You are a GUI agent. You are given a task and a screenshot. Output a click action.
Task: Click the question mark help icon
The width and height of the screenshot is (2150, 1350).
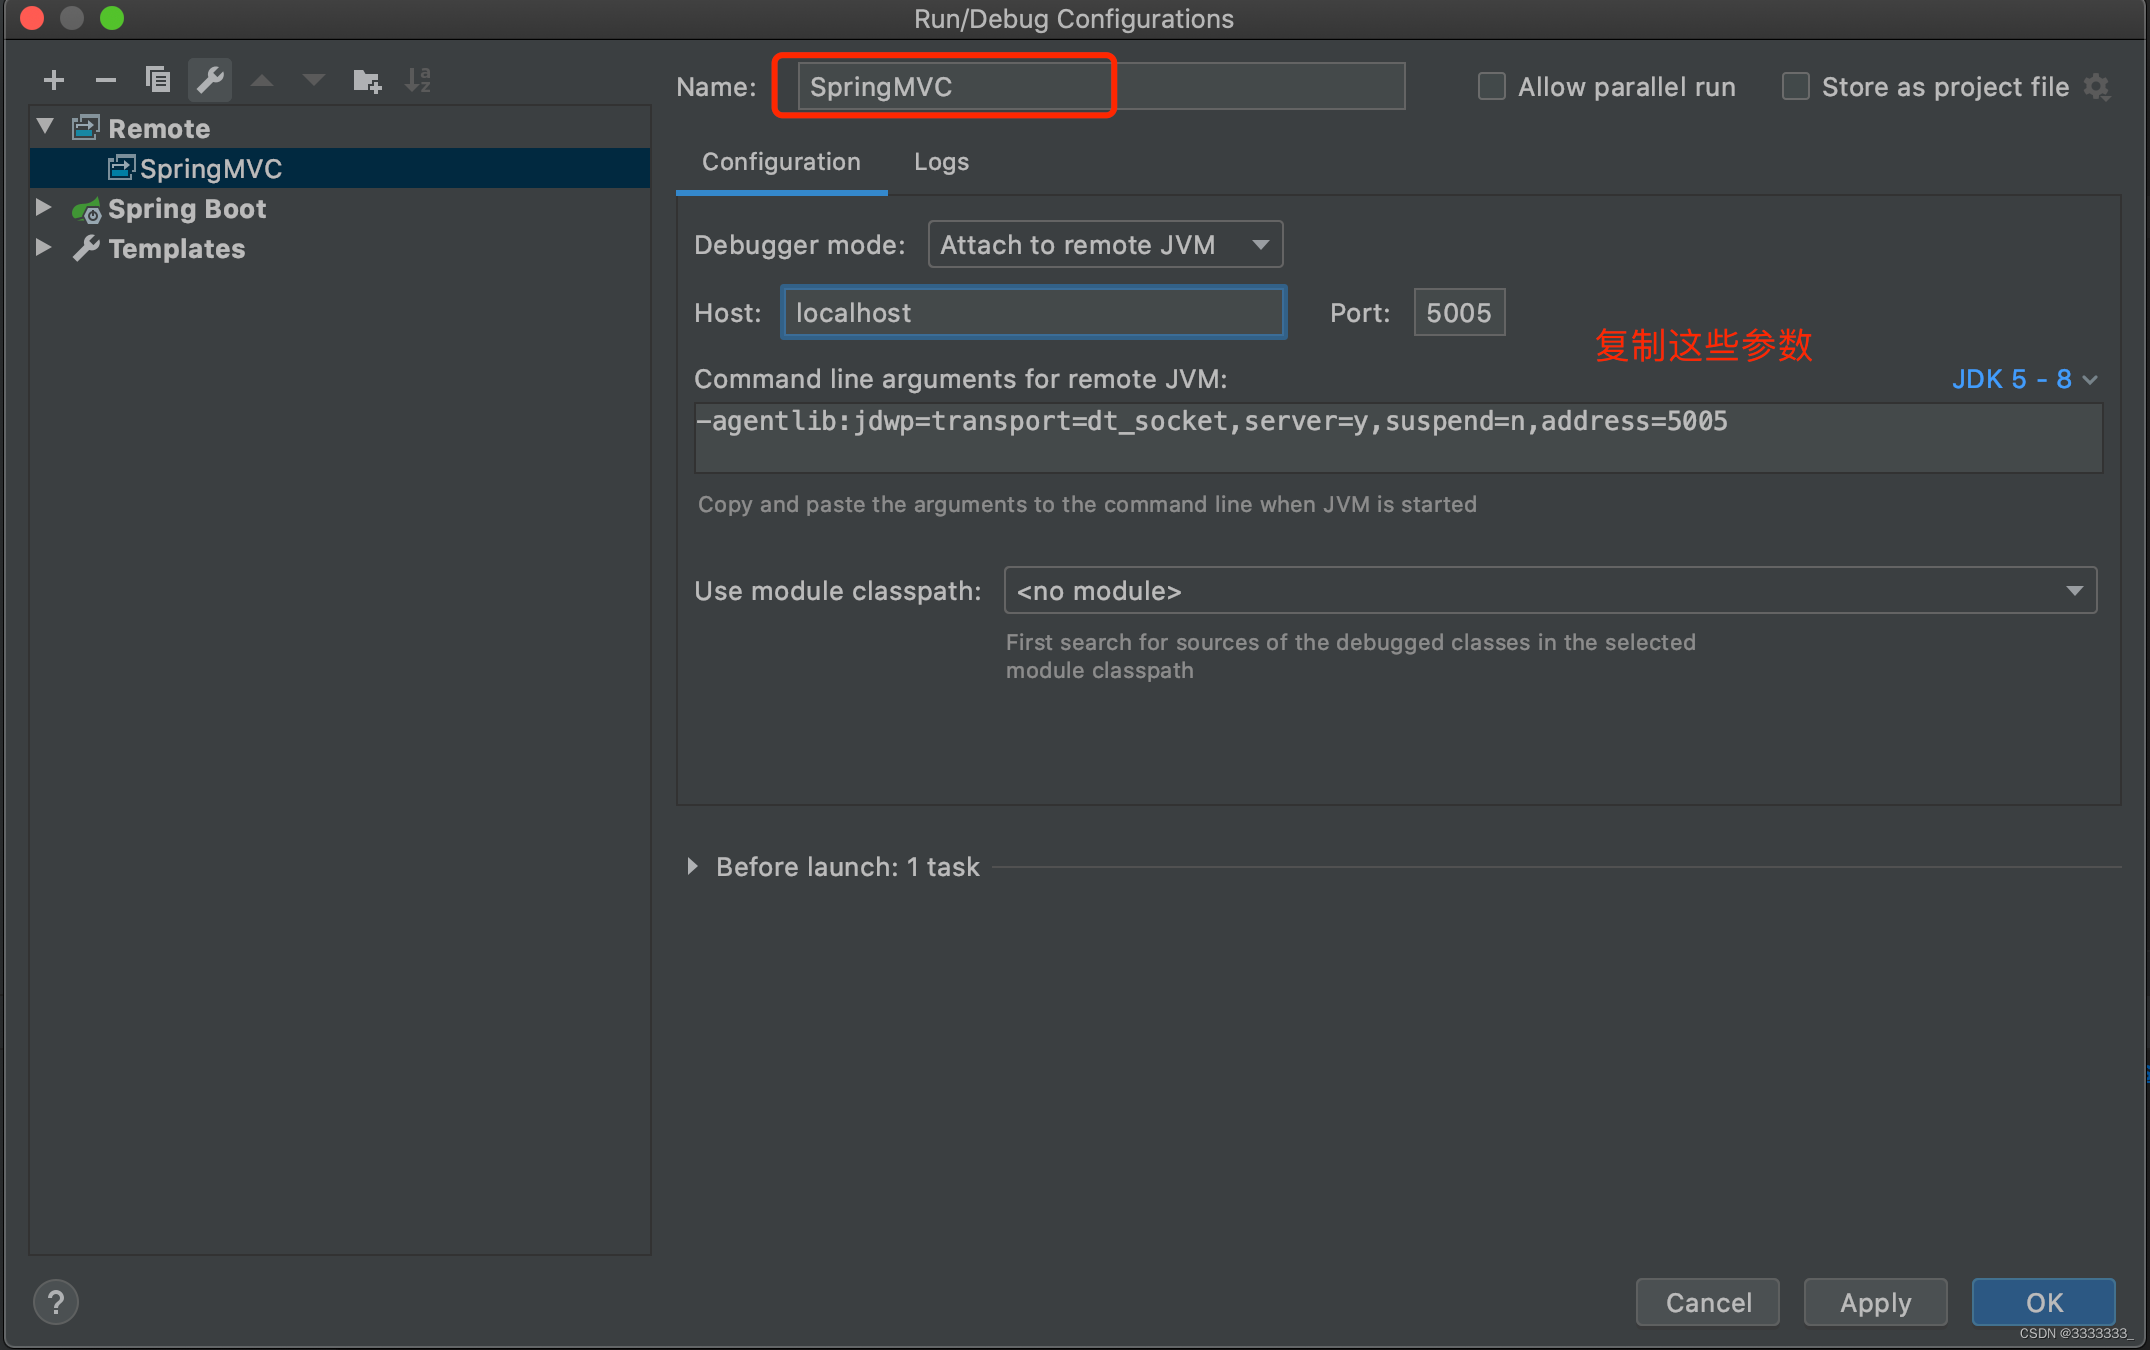[56, 1302]
